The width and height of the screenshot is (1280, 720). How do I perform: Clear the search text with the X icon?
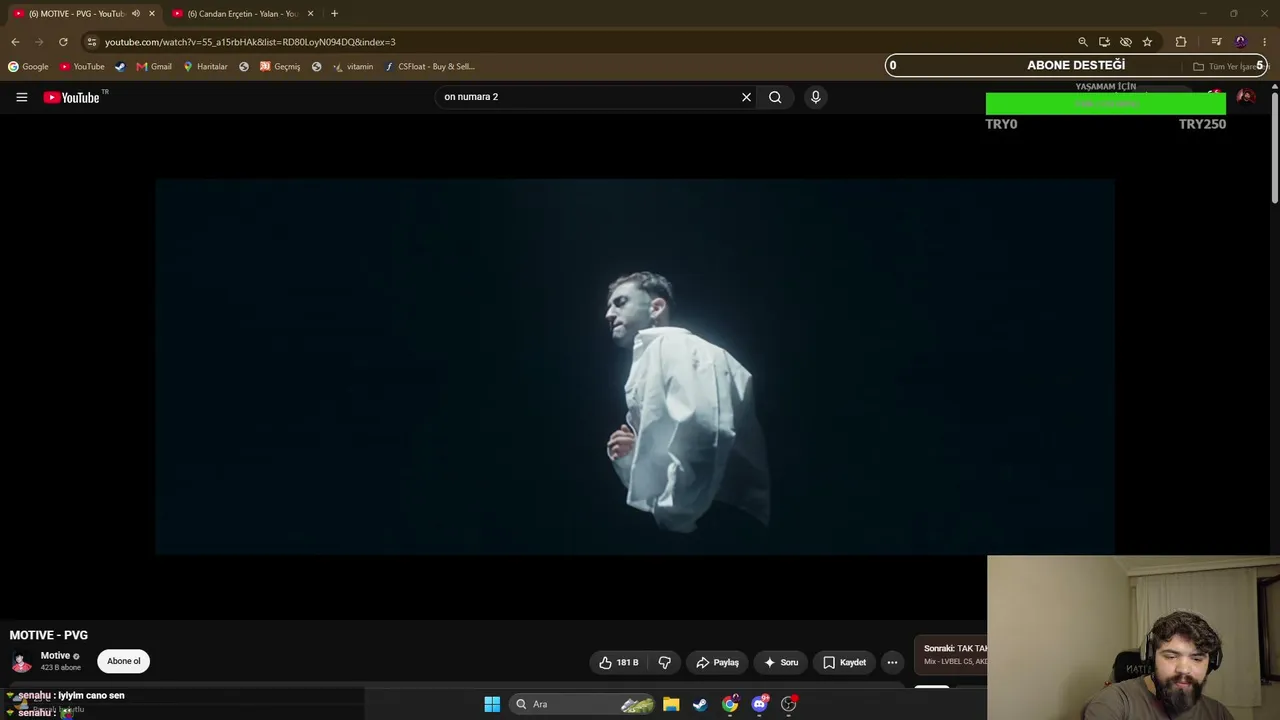pos(746,97)
